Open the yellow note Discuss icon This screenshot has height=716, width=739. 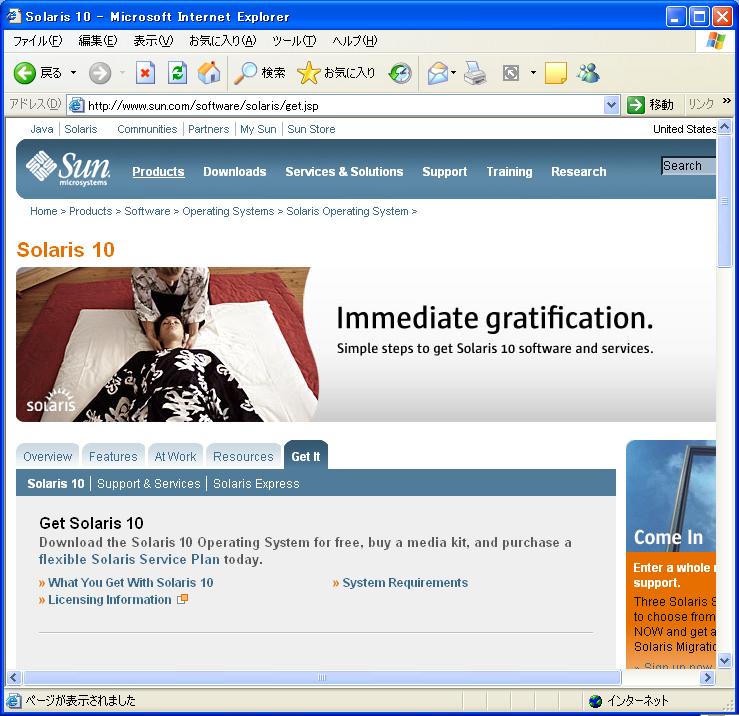click(x=556, y=73)
